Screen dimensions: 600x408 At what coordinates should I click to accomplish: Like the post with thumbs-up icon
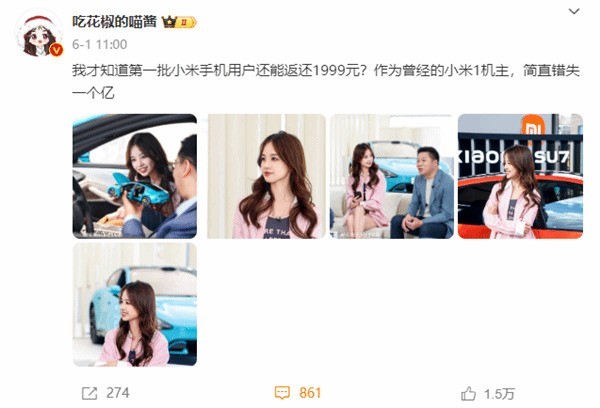468,393
